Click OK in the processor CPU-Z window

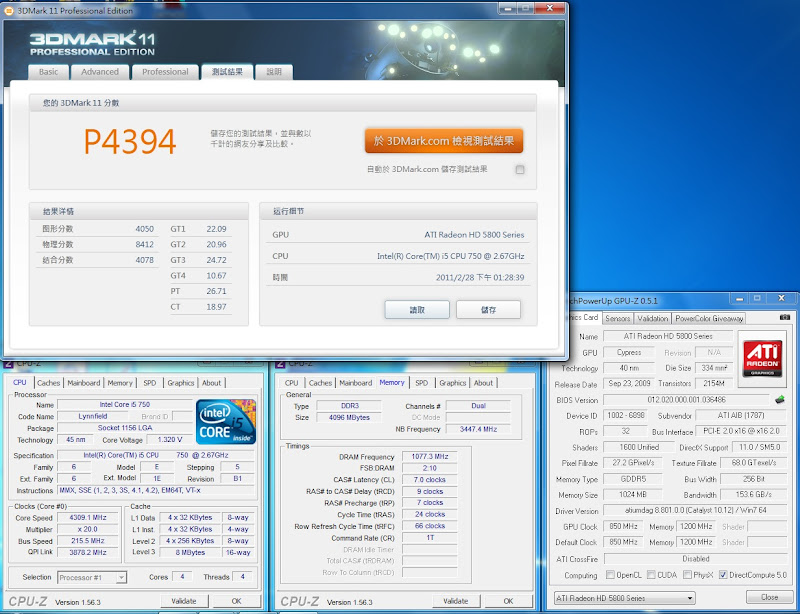pos(236,601)
